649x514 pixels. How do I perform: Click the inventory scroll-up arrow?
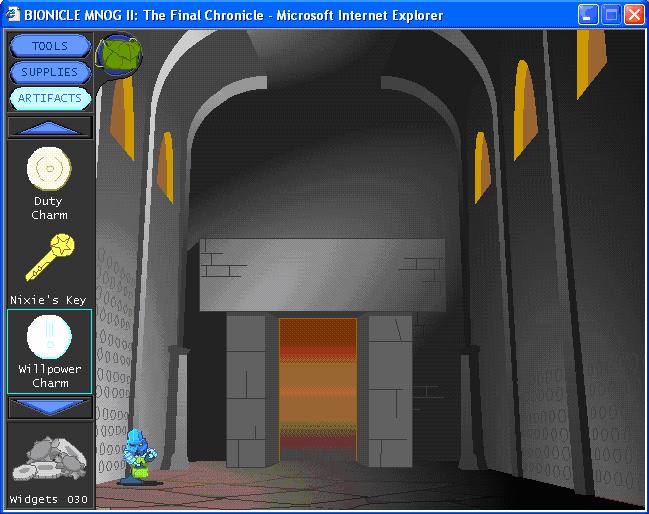click(x=50, y=127)
